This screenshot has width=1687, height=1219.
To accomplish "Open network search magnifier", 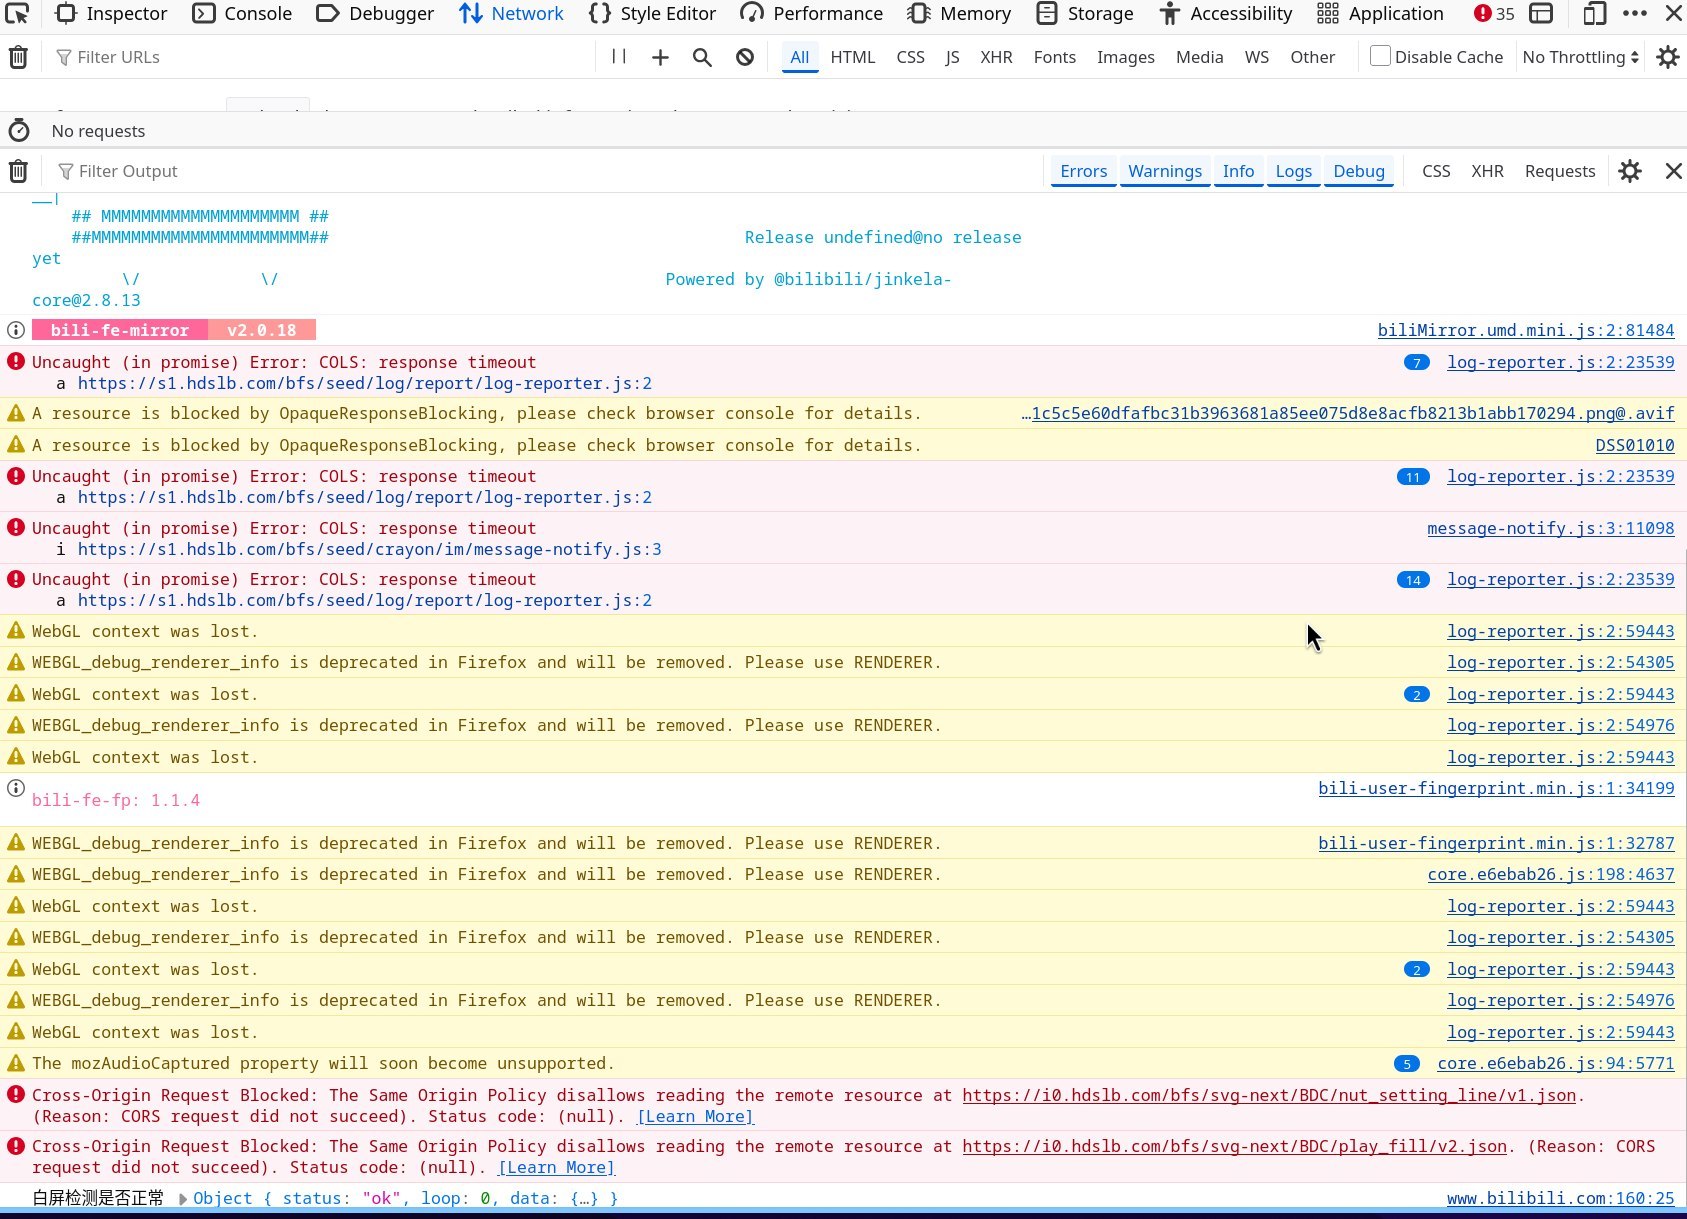I will tap(702, 58).
